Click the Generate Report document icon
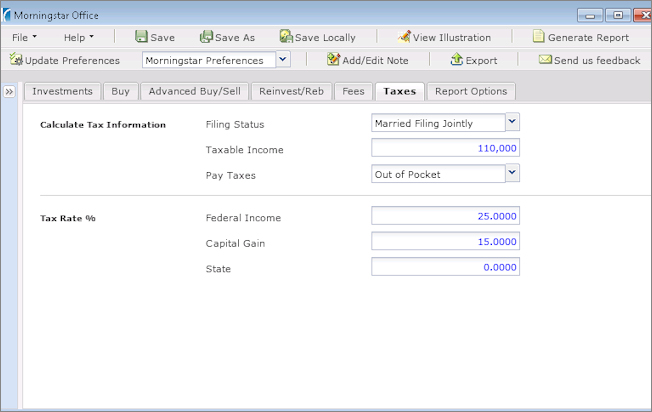This screenshot has height=412, width=652. (539, 37)
